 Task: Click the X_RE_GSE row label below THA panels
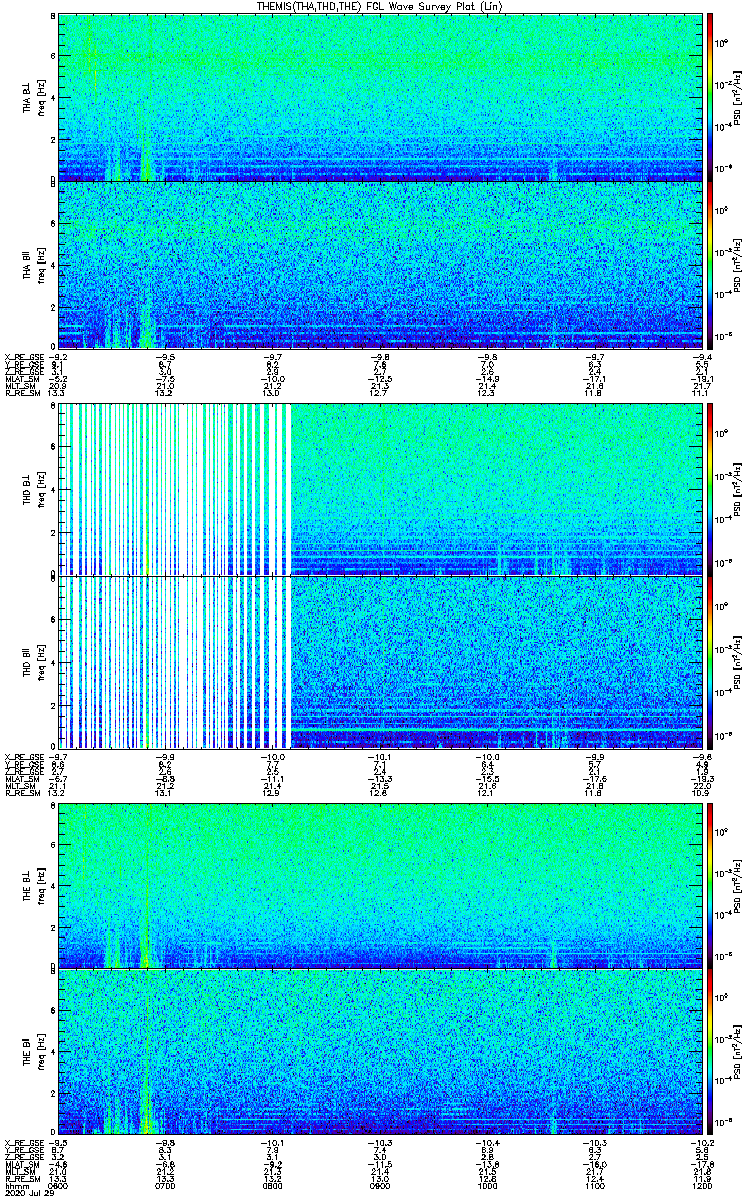(23, 355)
